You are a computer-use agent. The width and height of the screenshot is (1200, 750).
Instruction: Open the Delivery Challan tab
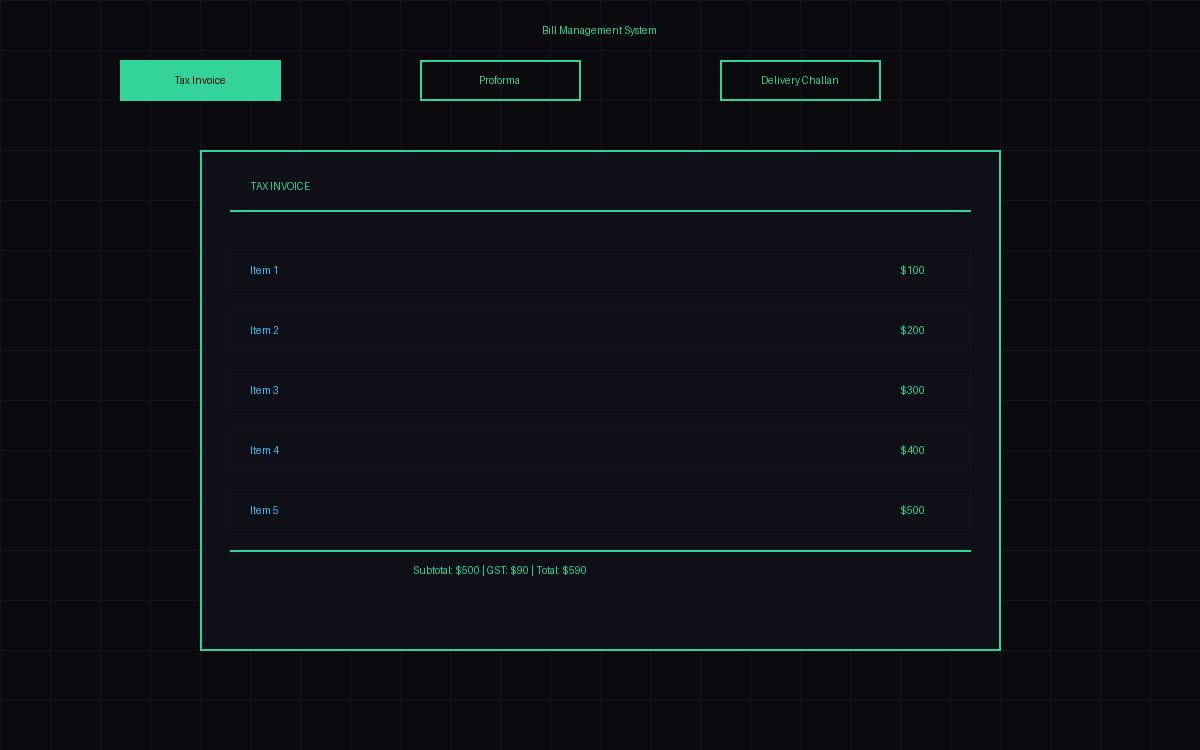coord(800,80)
